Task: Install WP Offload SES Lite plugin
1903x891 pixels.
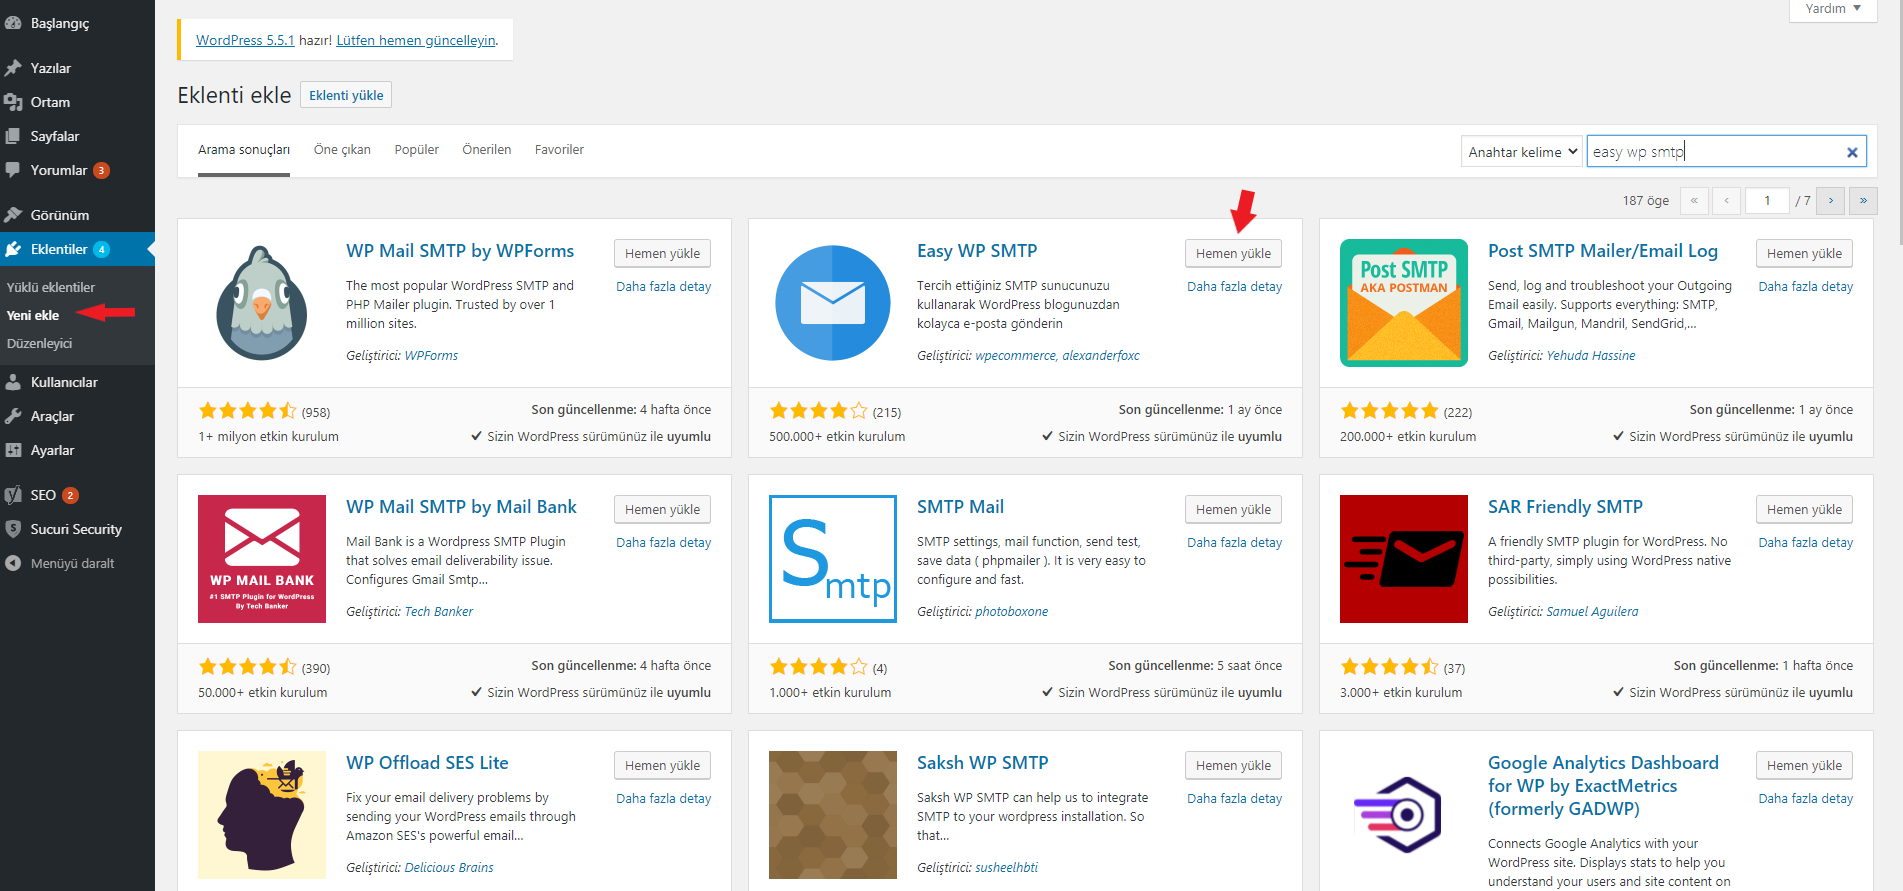Action: pos(662,766)
